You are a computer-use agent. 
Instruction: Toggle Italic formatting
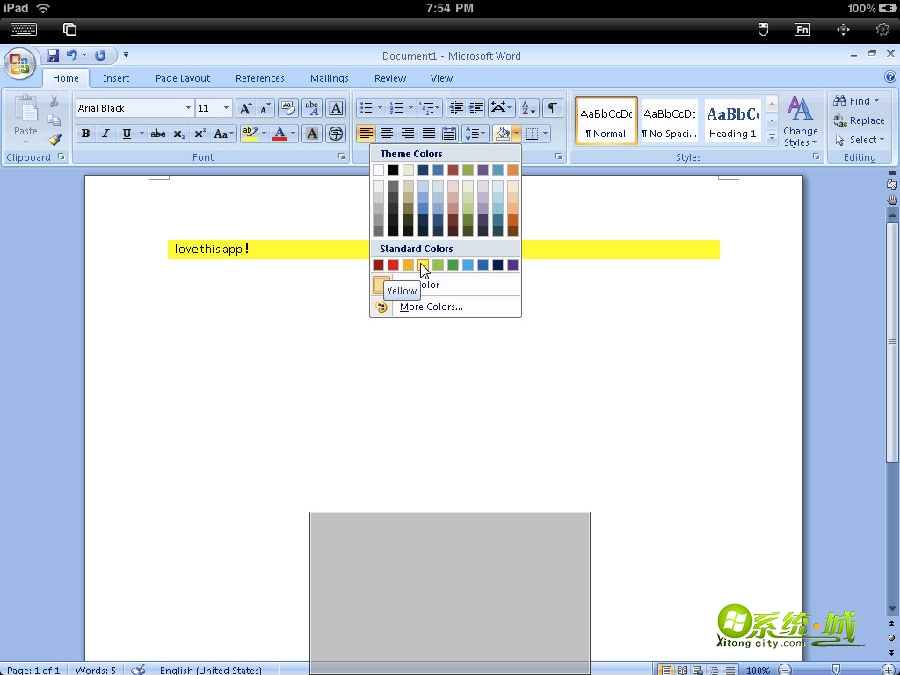105,134
